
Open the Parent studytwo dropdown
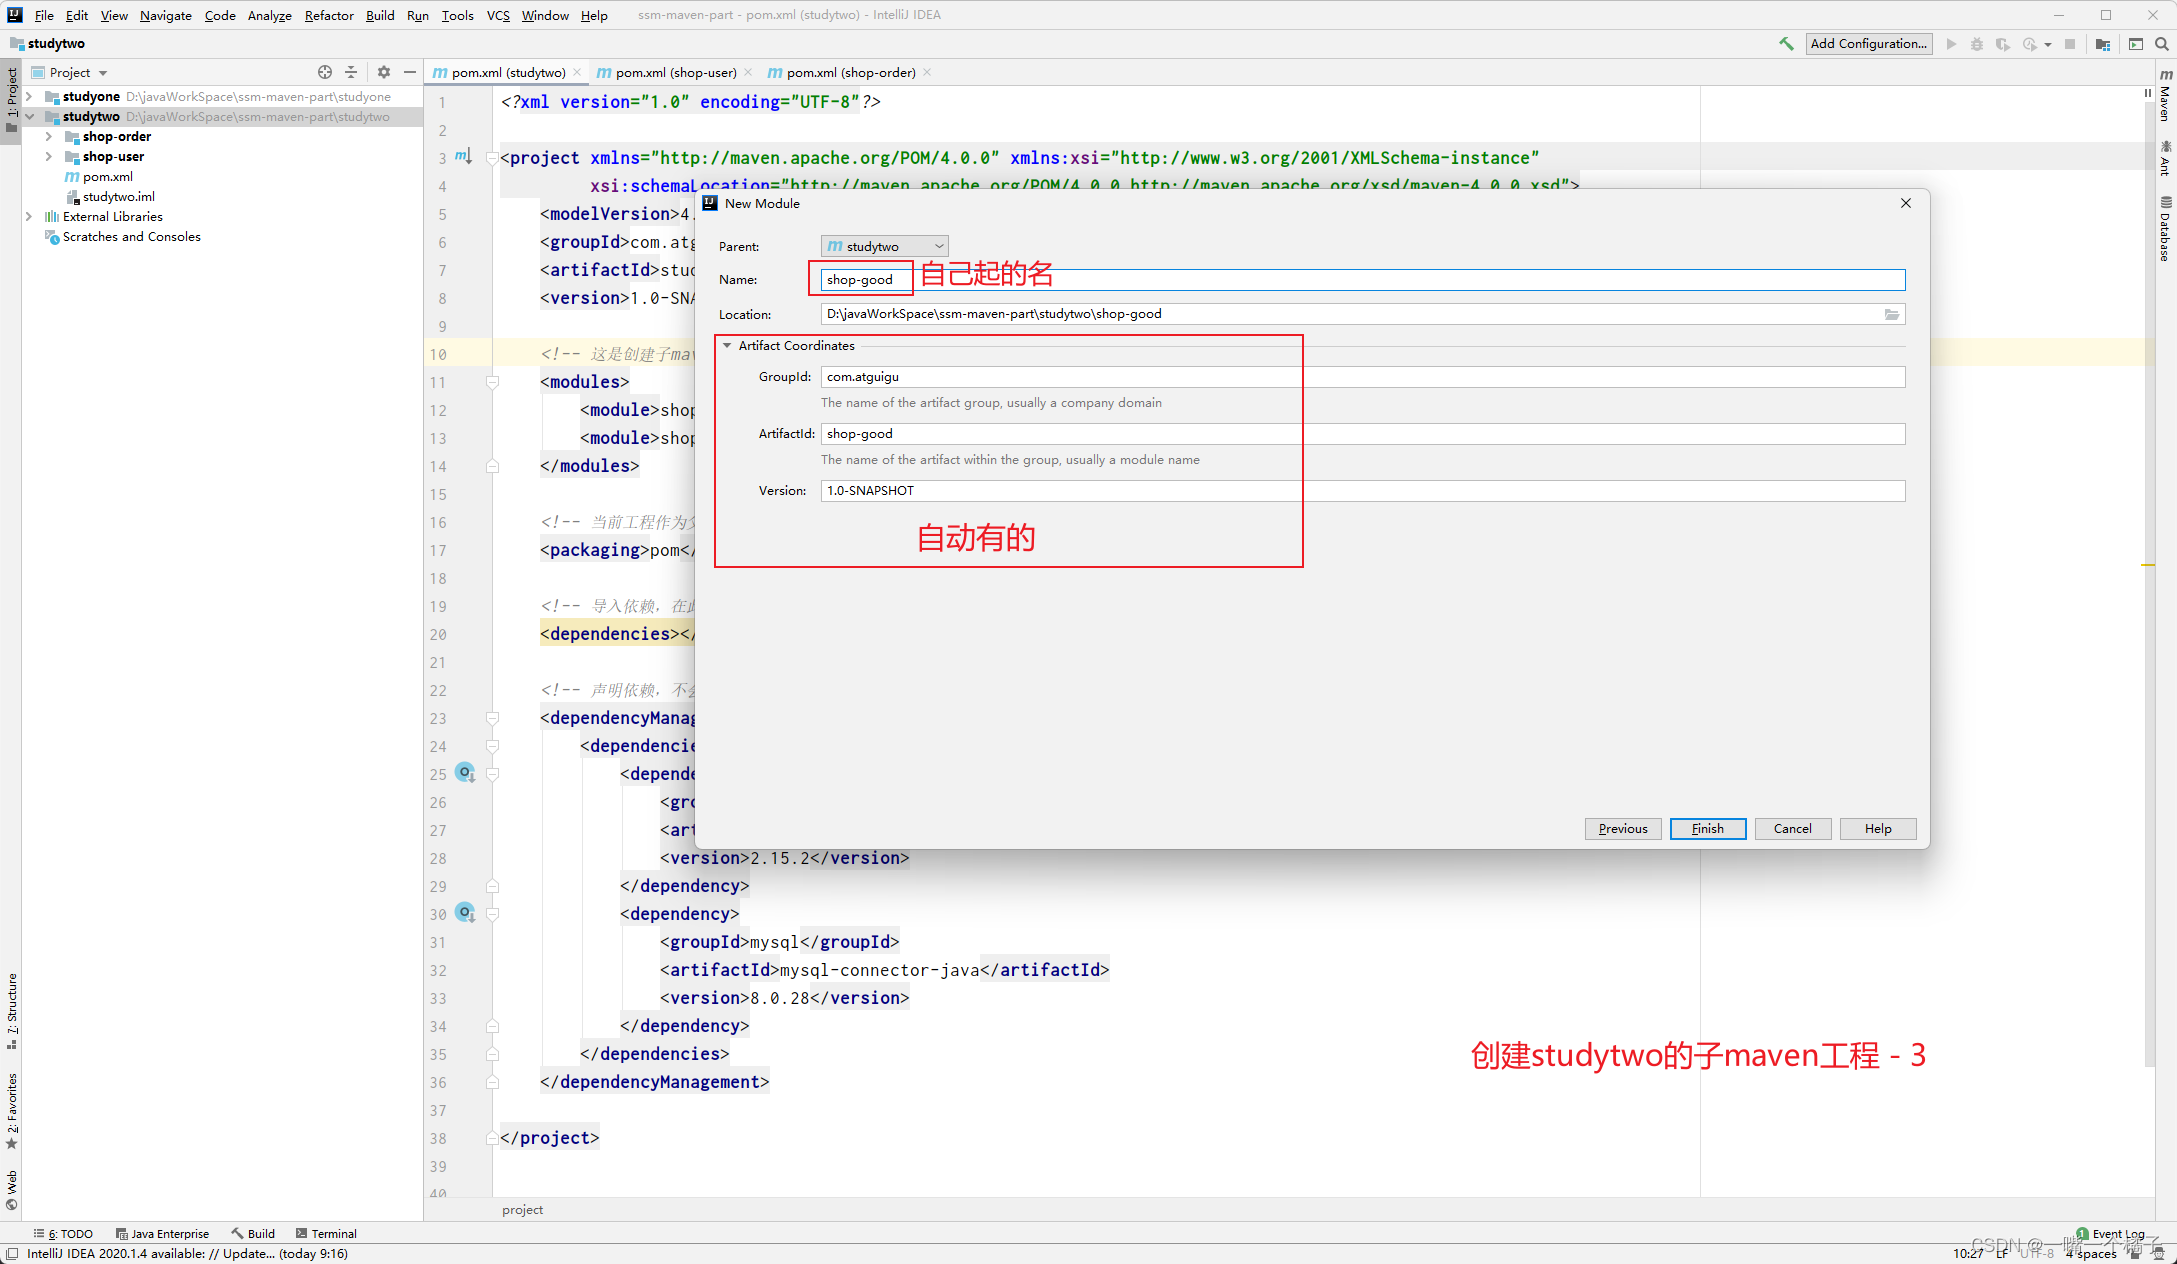(x=884, y=246)
